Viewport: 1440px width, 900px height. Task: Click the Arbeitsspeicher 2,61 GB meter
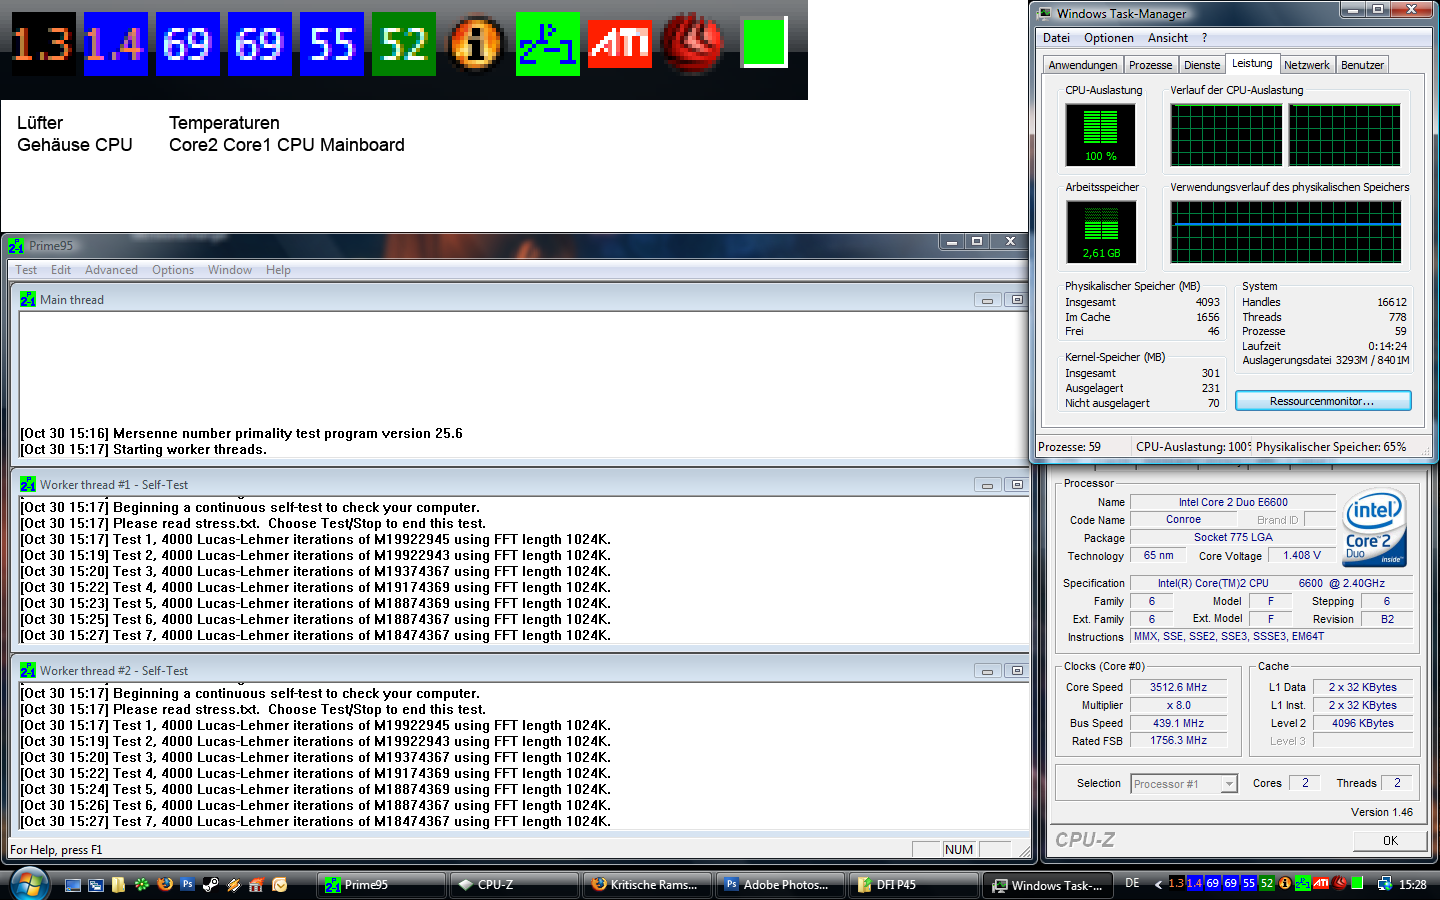tap(1101, 232)
